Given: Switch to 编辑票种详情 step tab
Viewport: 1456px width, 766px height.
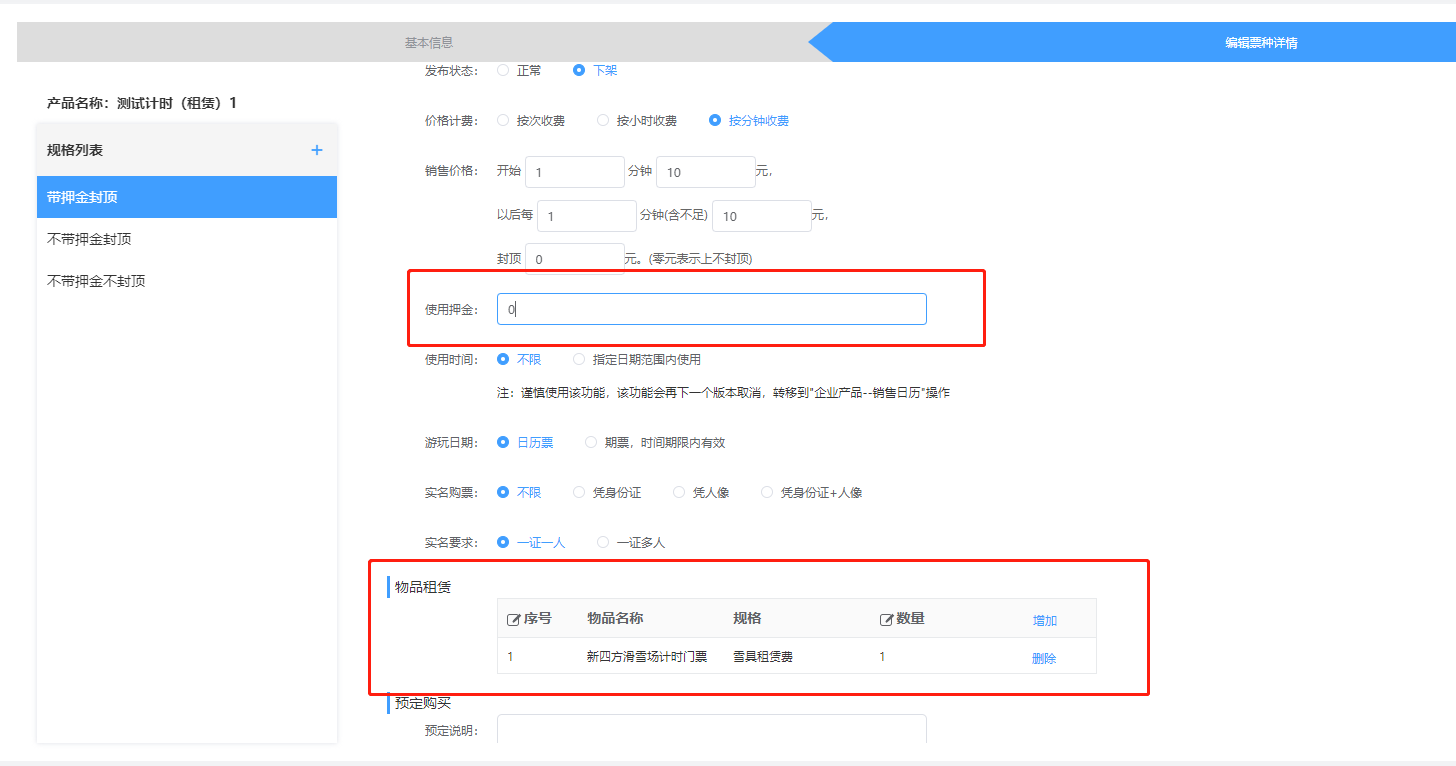Looking at the screenshot, I should 1261,43.
